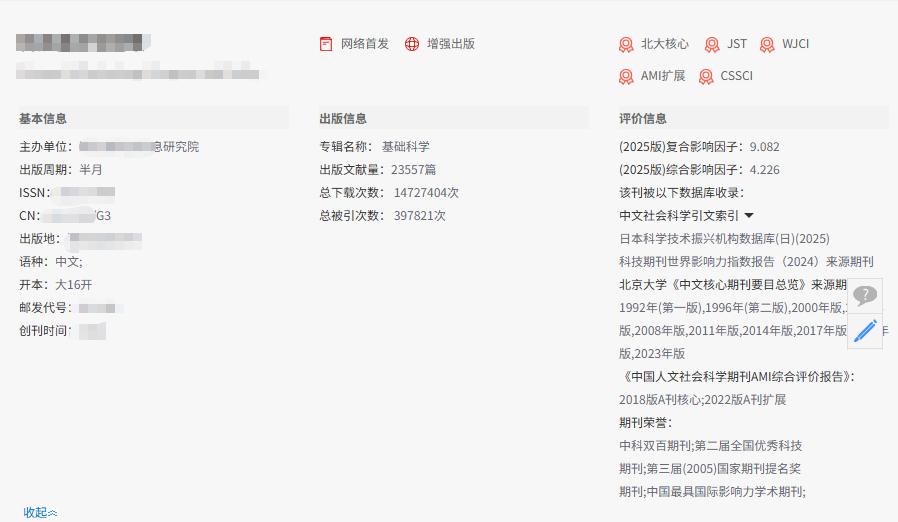Click the JST badge label
898x522 pixels.
(x=737, y=44)
